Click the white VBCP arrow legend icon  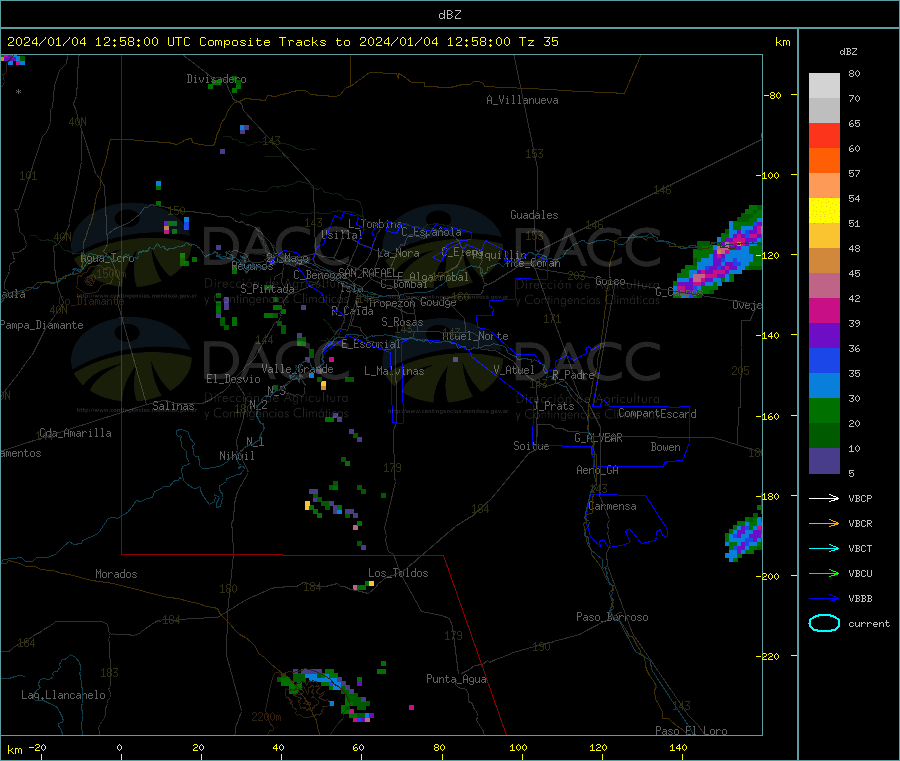click(x=824, y=498)
